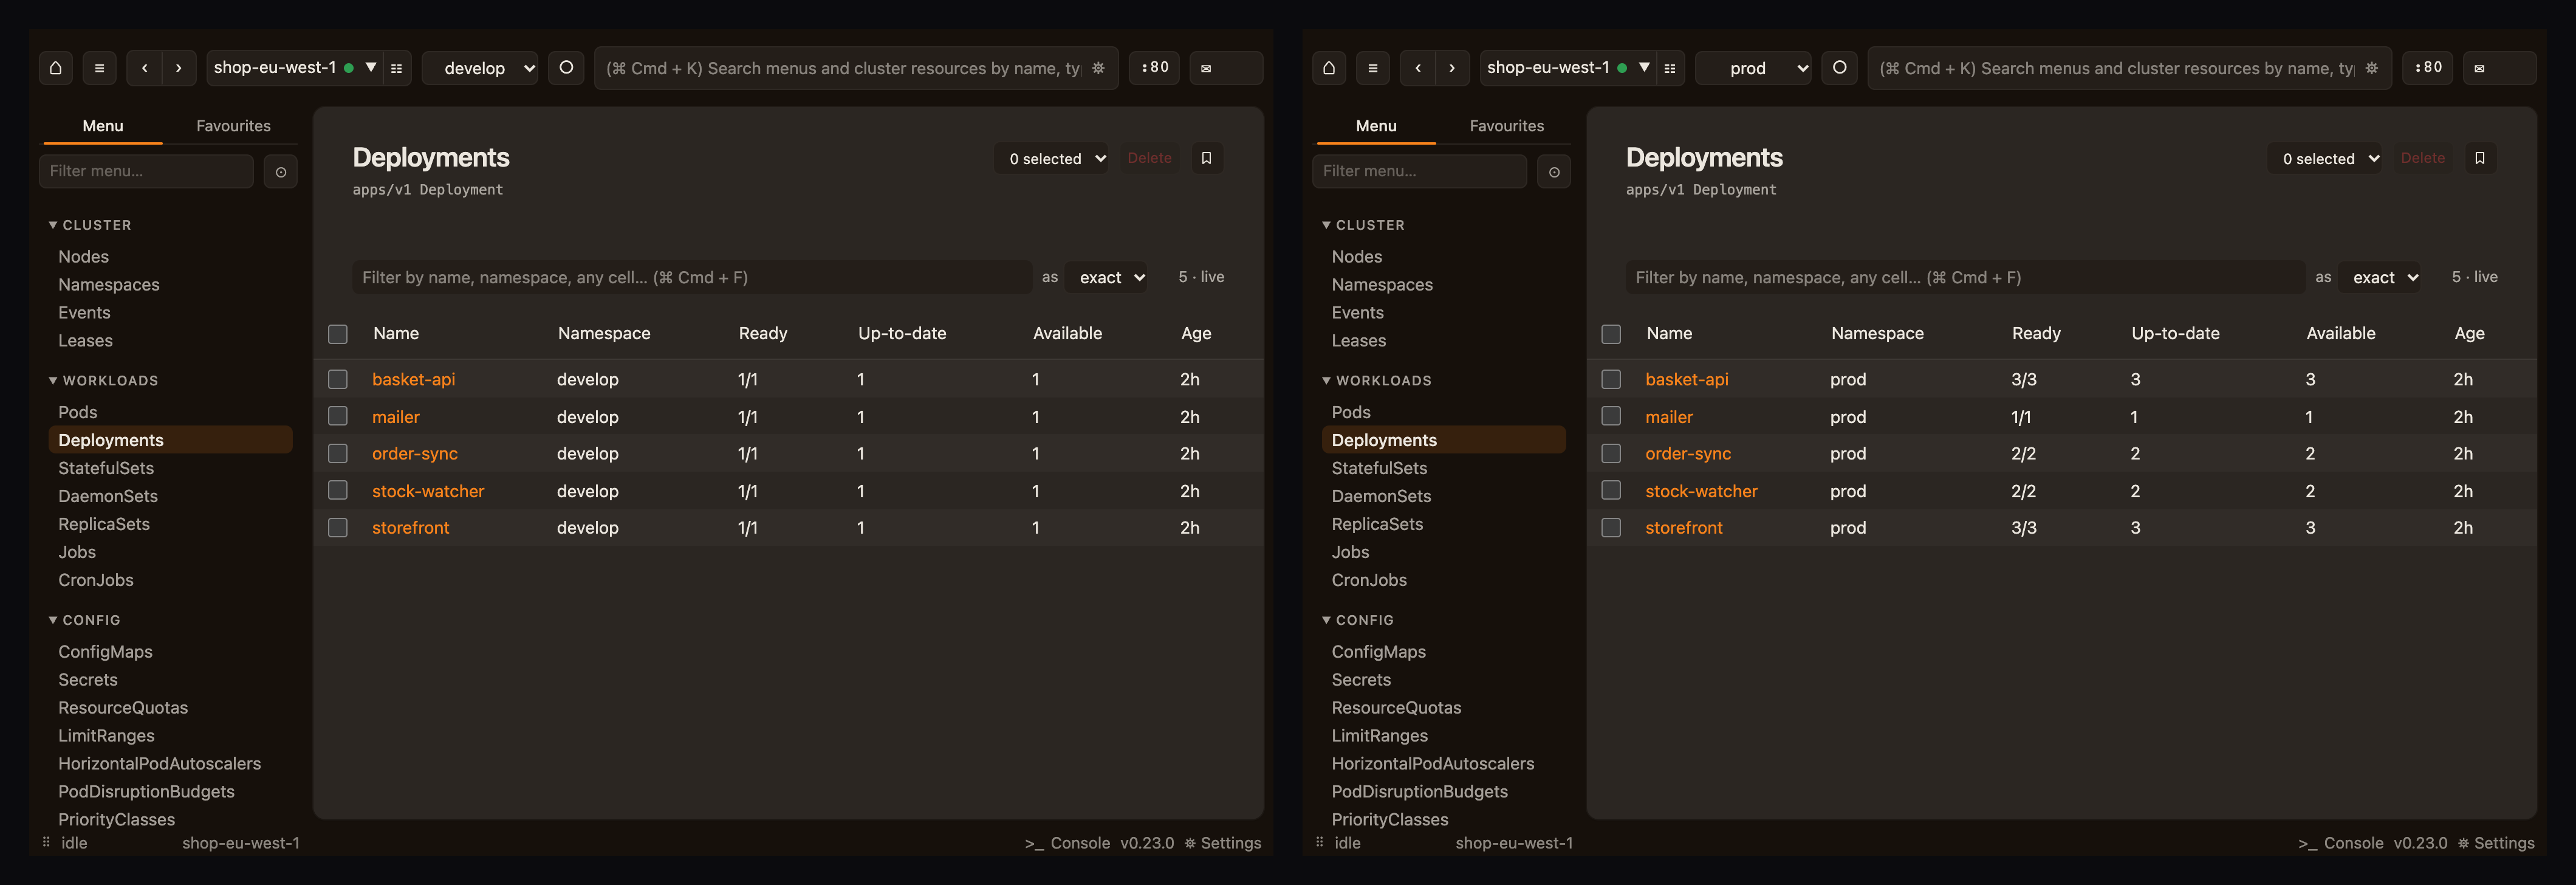Click the home icon in the right prod window
This screenshot has width=2576, height=885.
1329,68
